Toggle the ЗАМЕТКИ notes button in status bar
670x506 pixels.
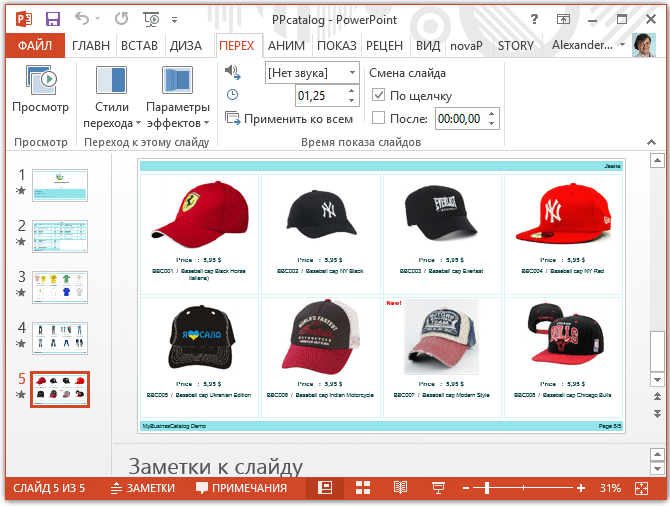(143, 488)
